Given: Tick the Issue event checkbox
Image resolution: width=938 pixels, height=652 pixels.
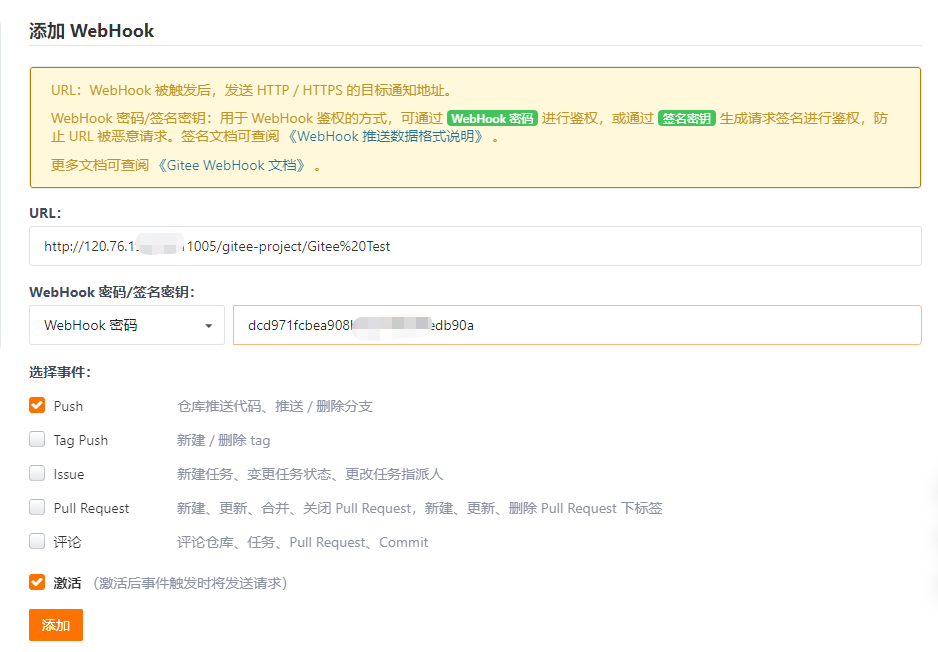Looking at the screenshot, I should pos(37,474).
